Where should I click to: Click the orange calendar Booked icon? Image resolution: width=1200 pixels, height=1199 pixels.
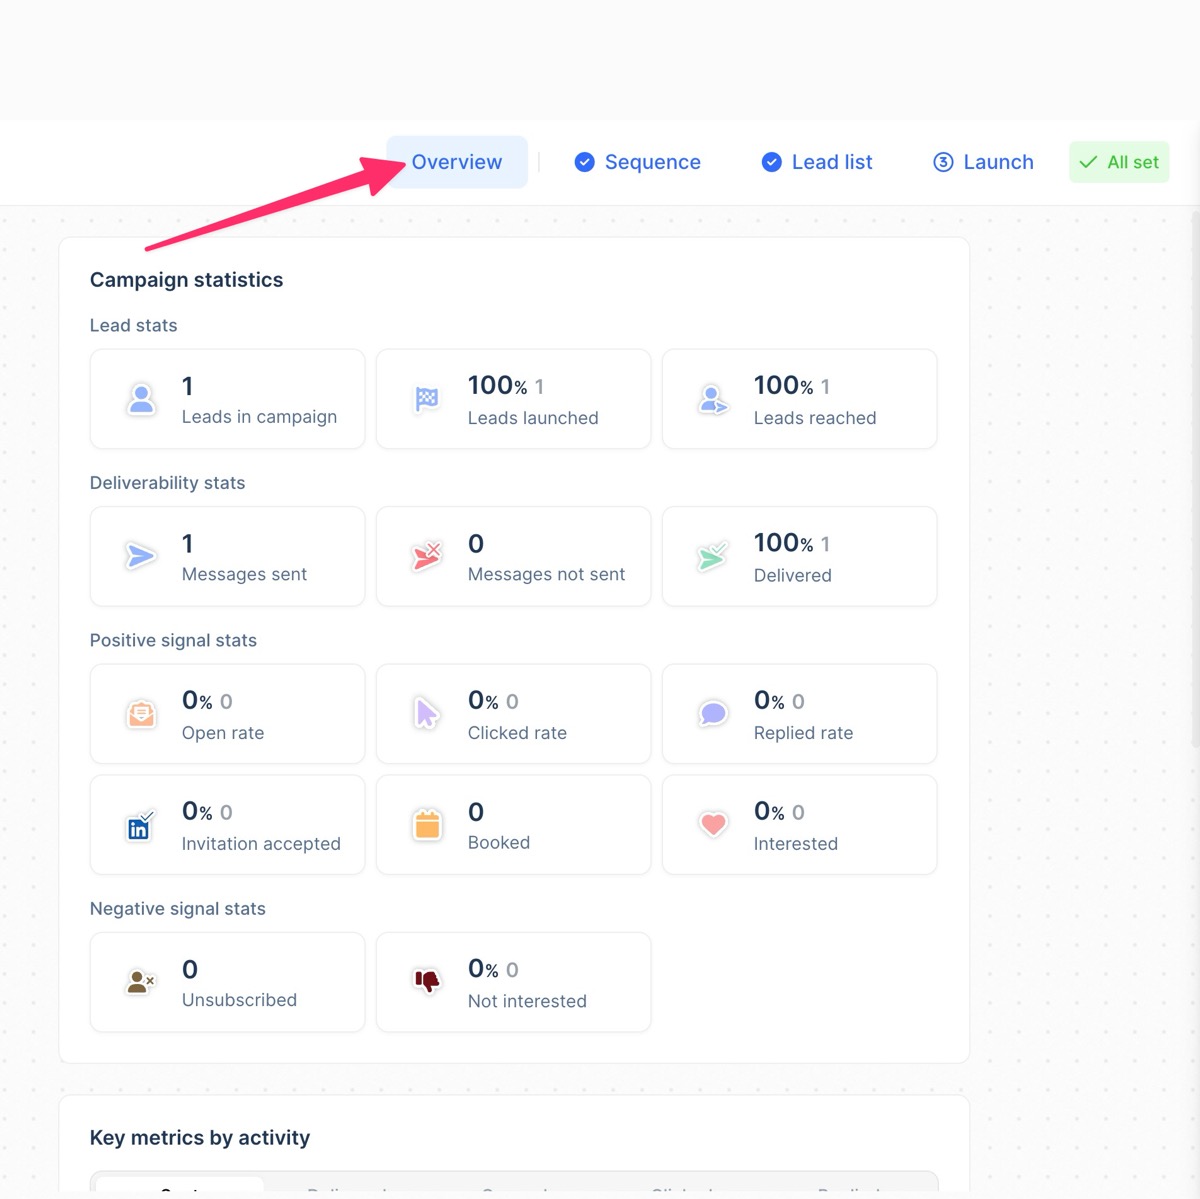point(427,825)
